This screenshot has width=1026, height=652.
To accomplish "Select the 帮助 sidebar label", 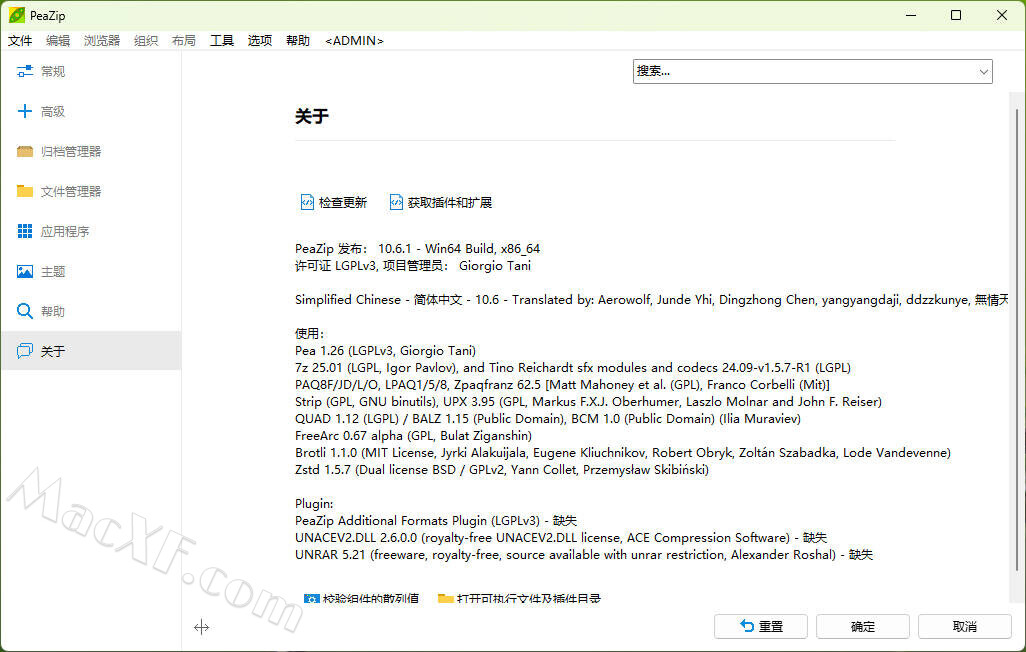I will (x=53, y=311).
